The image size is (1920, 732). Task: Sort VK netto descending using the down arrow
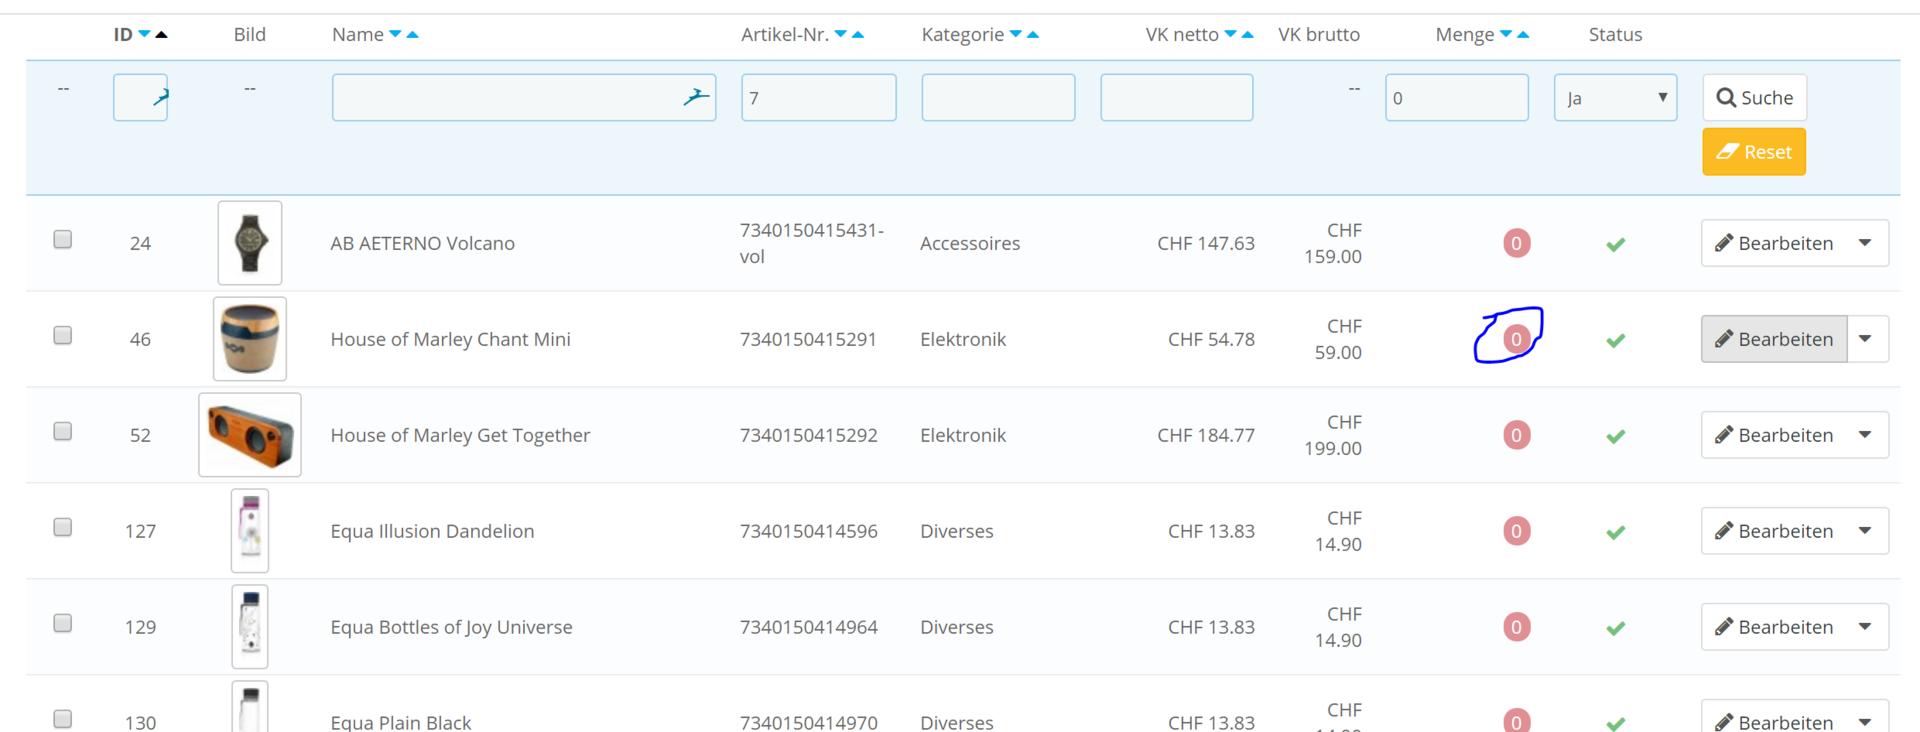coord(1231,35)
